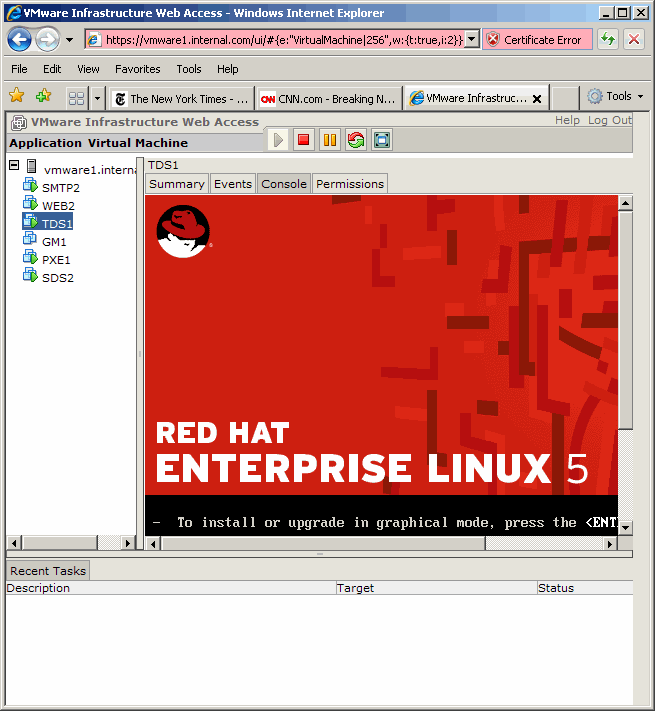Click the Certificate Error button
The image size is (655, 711).
(536, 40)
